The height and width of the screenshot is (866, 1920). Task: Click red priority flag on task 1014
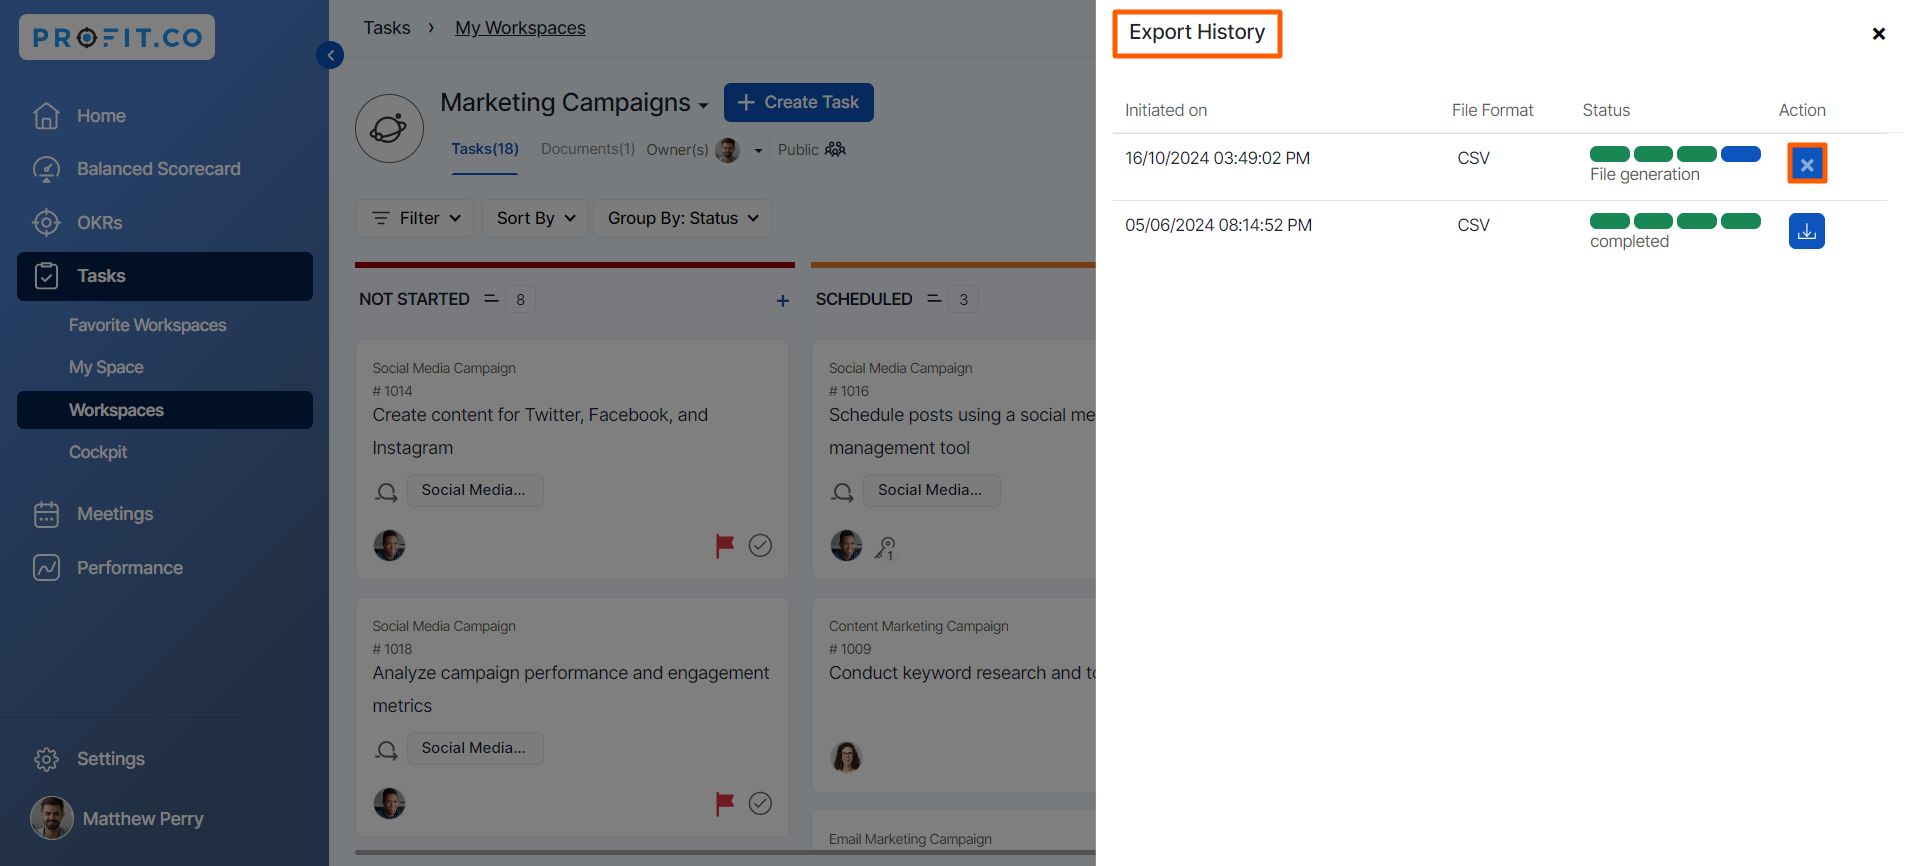(x=725, y=545)
